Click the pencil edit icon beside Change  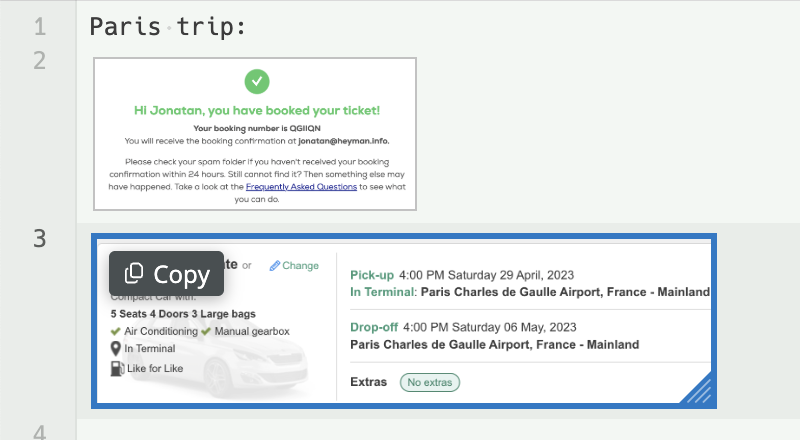coord(275,266)
